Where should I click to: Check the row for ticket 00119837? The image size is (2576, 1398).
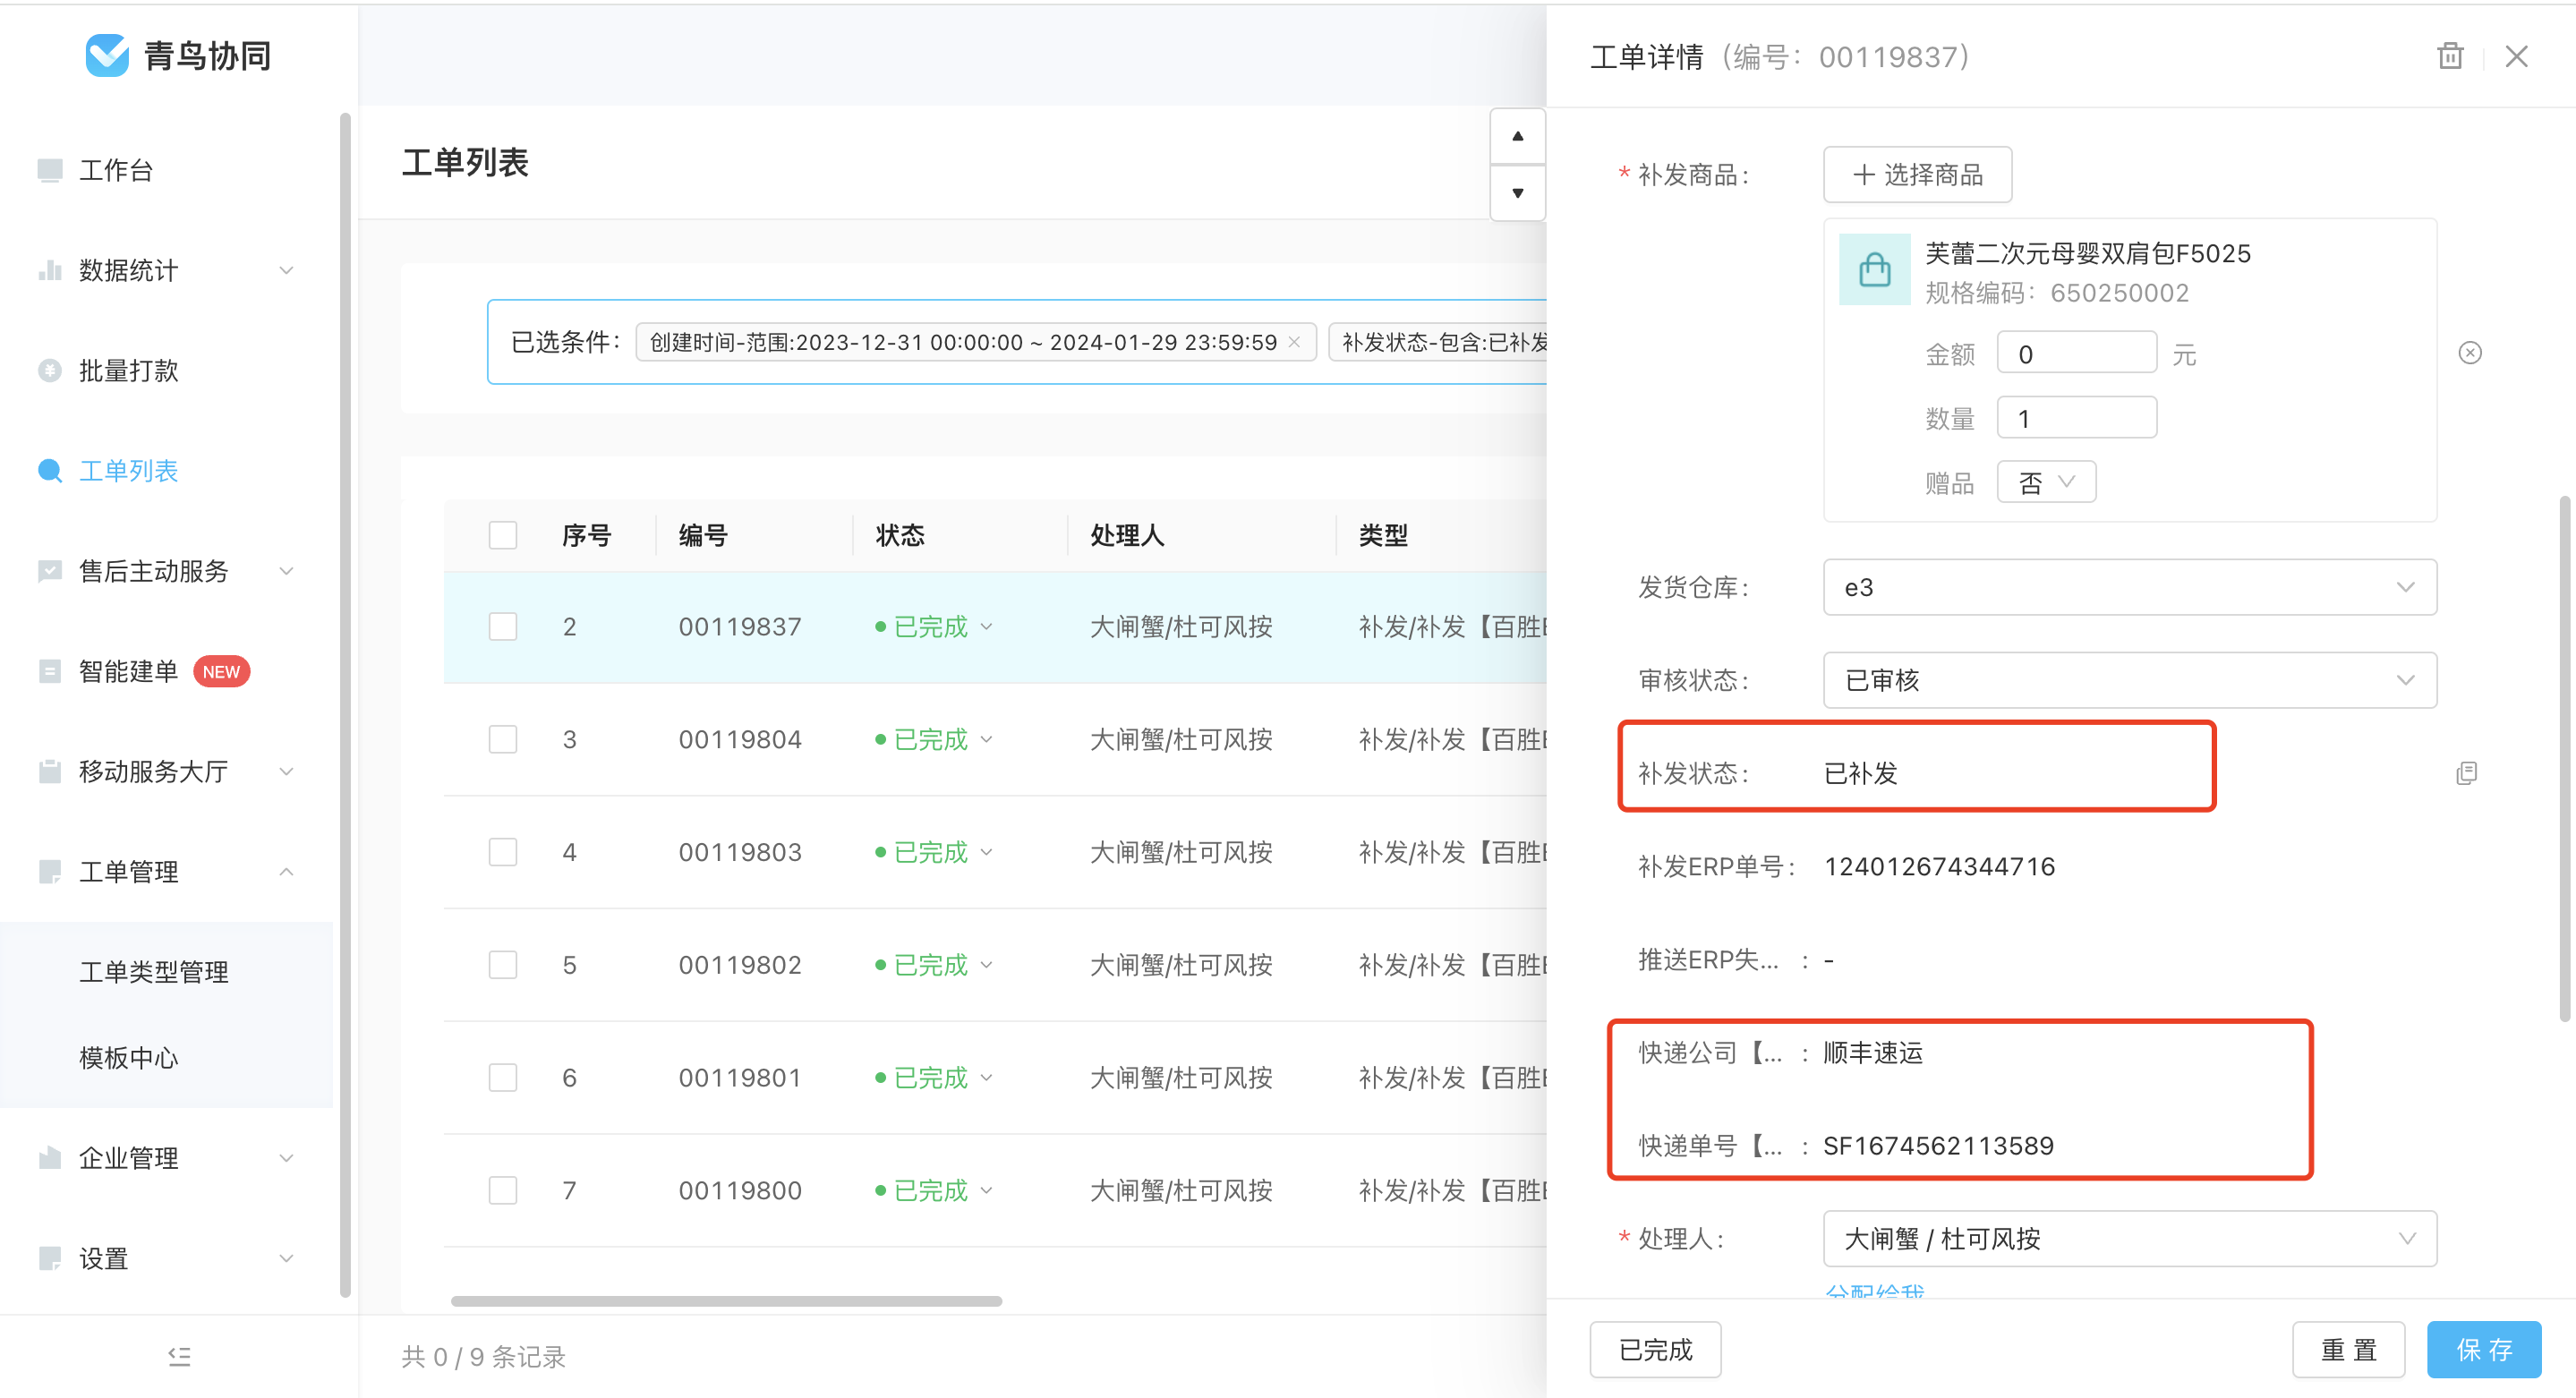(503, 626)
